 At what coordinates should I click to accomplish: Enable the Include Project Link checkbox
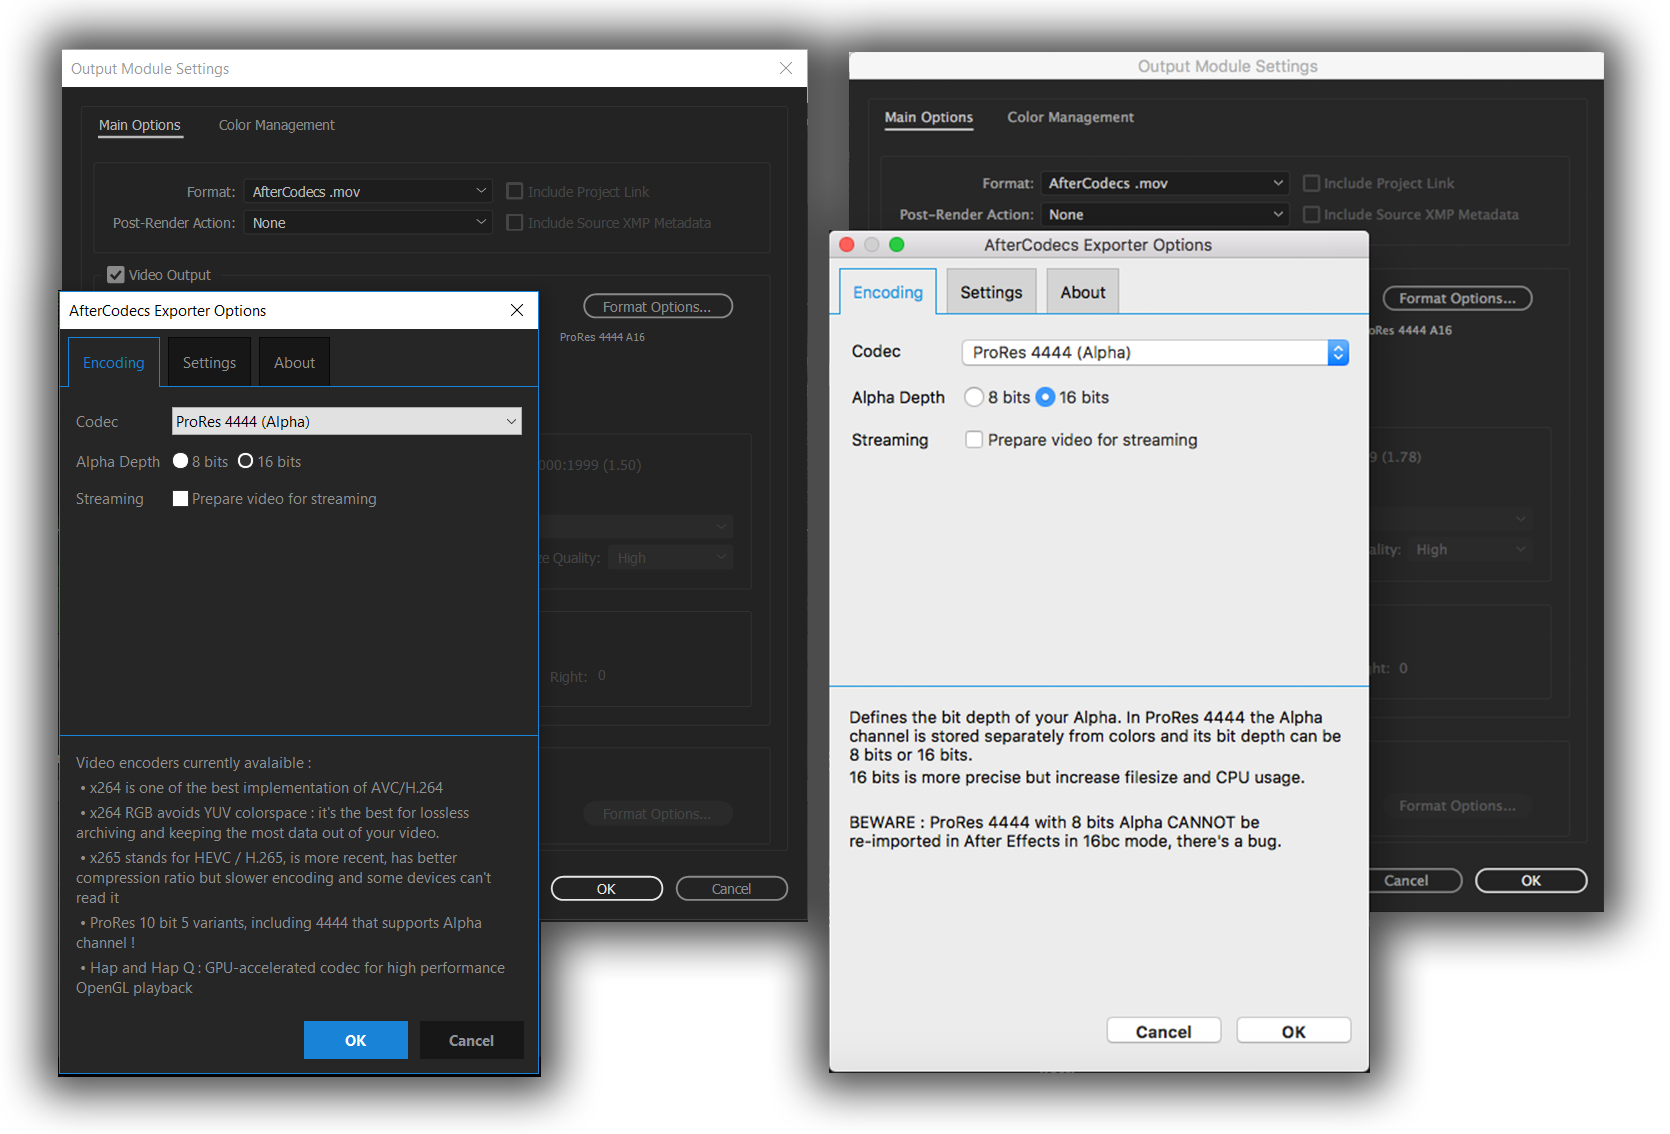[x=514, y=191]
